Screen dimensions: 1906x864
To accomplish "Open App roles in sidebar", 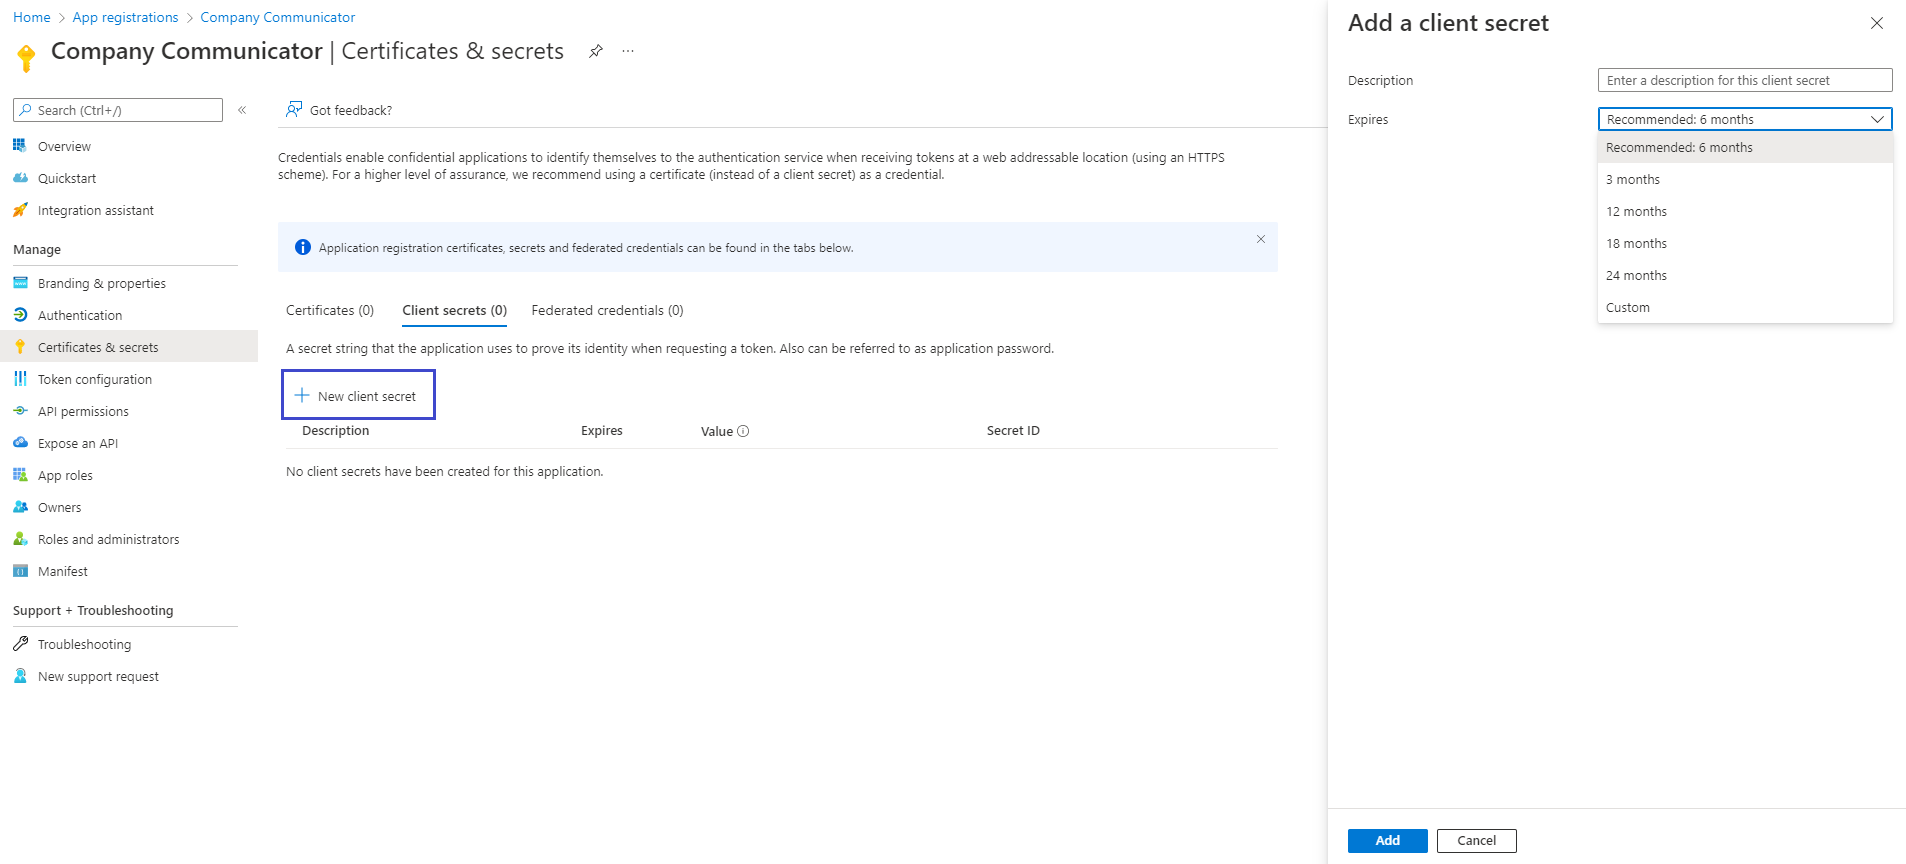I will pos(65,475).
